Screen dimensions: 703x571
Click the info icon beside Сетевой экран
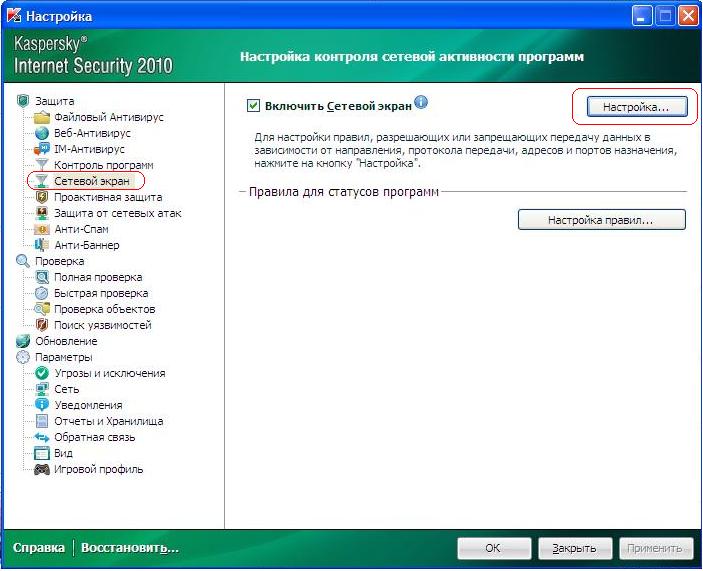pyautogui.click(x=421, y=102)
